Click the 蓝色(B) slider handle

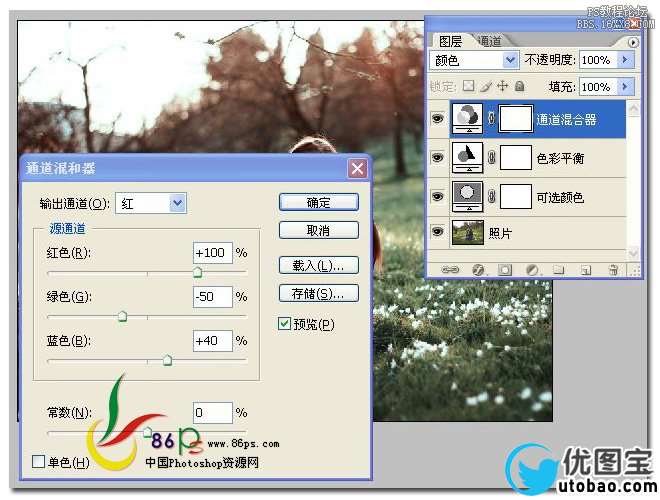167,360
